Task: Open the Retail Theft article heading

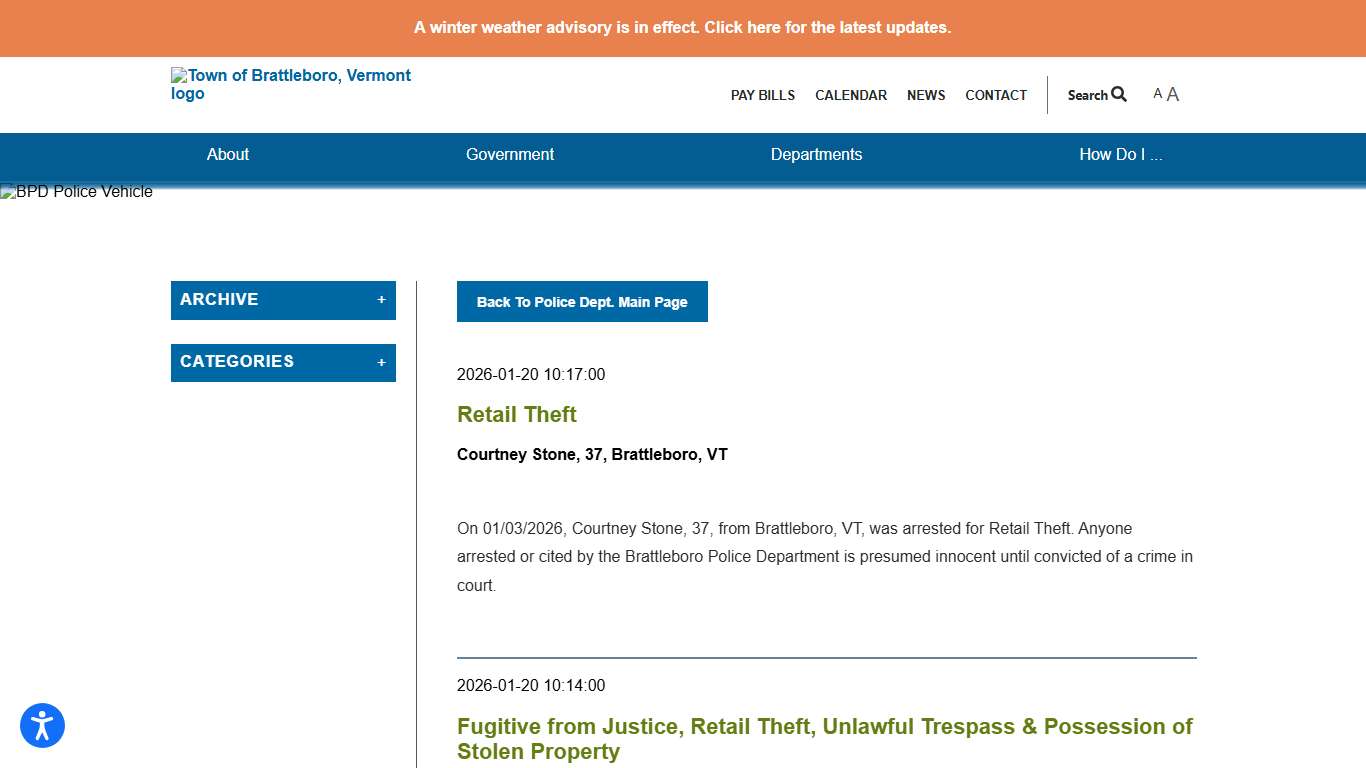Action: pos(517,414)
